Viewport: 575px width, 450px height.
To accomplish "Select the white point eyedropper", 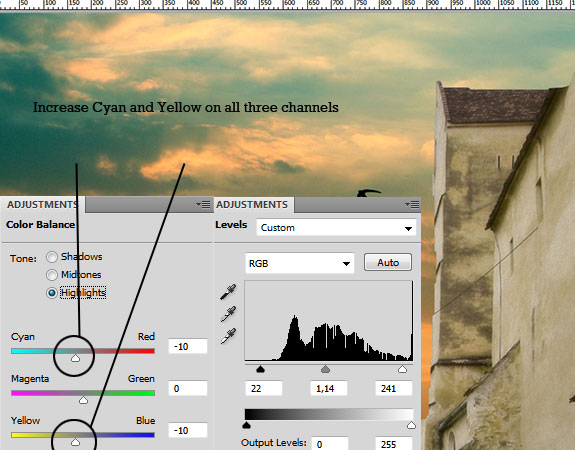I will pos(228,336).
